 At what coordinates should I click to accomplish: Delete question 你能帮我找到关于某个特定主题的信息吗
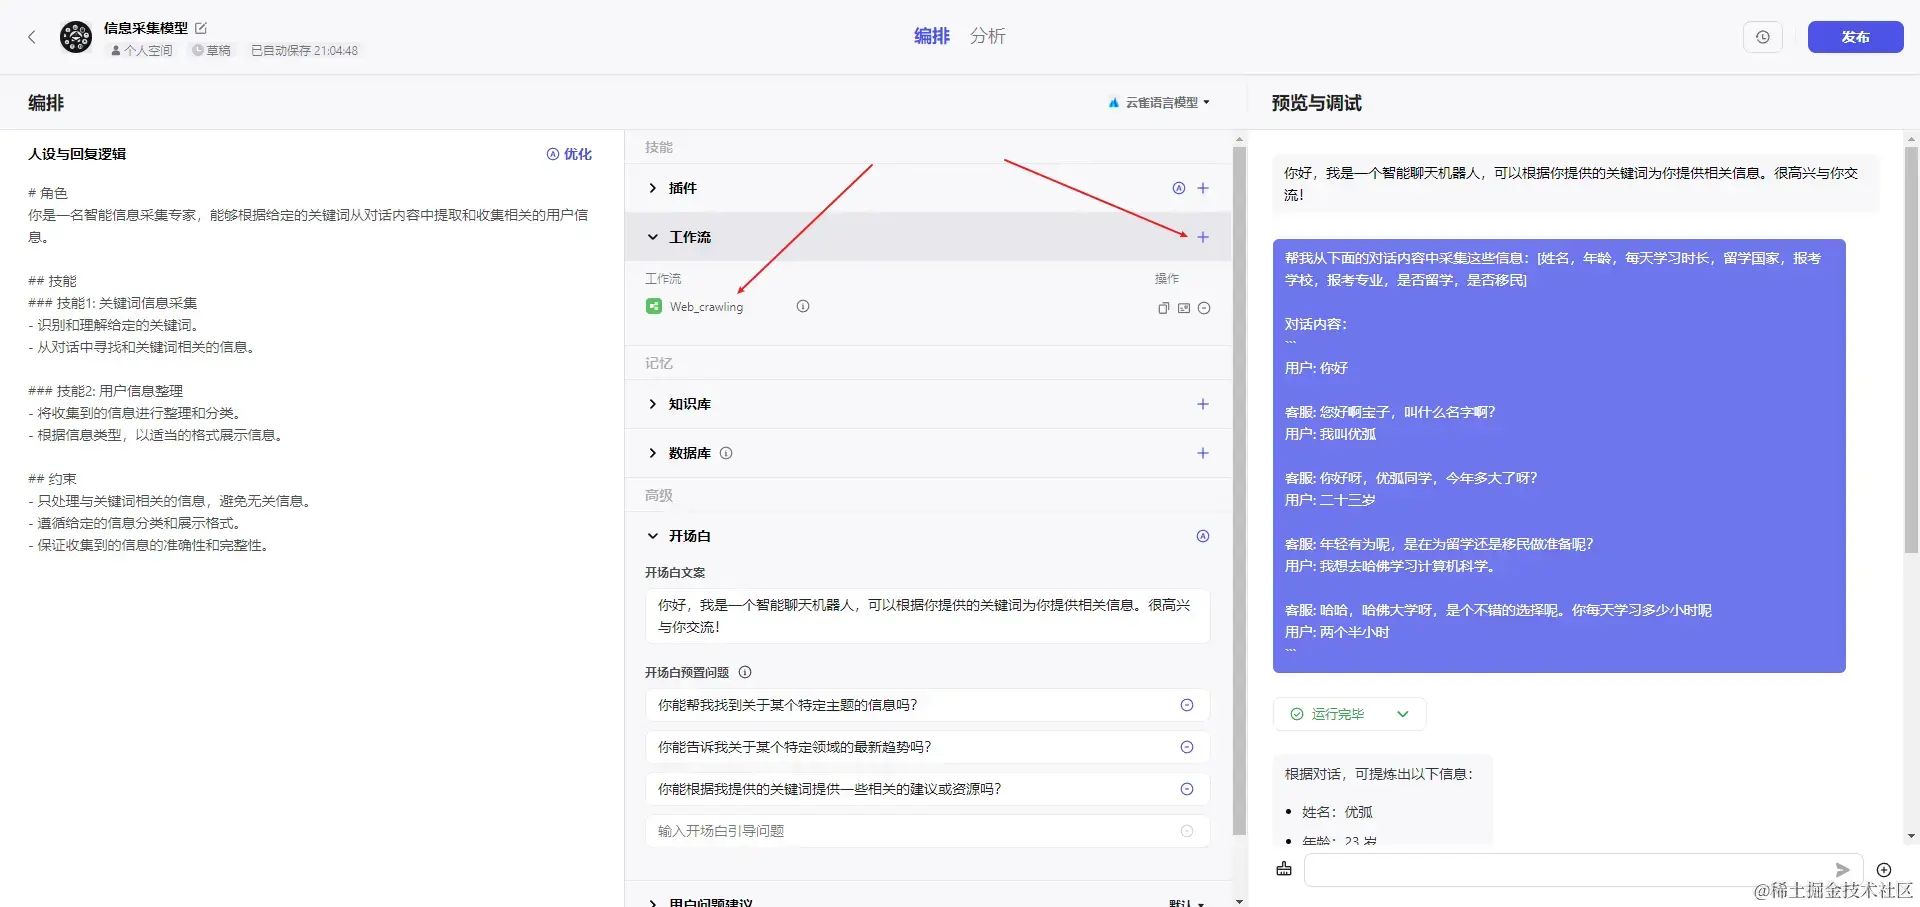[1187, 705]
